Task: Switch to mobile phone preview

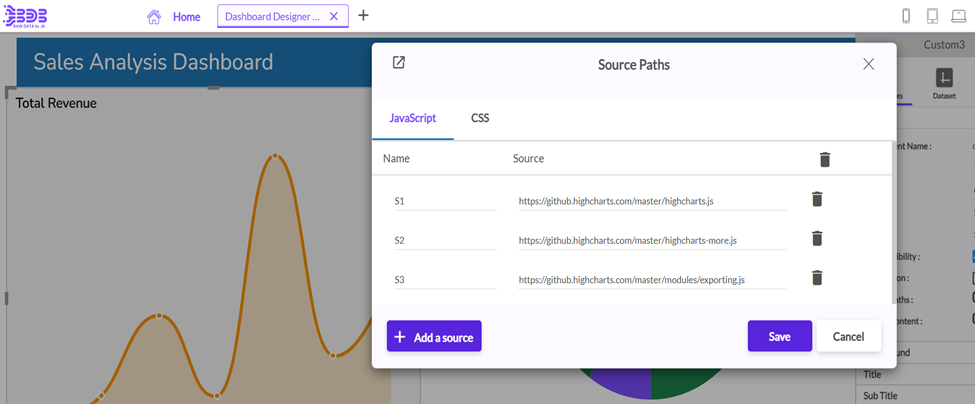Action: [x=906, y=16]
